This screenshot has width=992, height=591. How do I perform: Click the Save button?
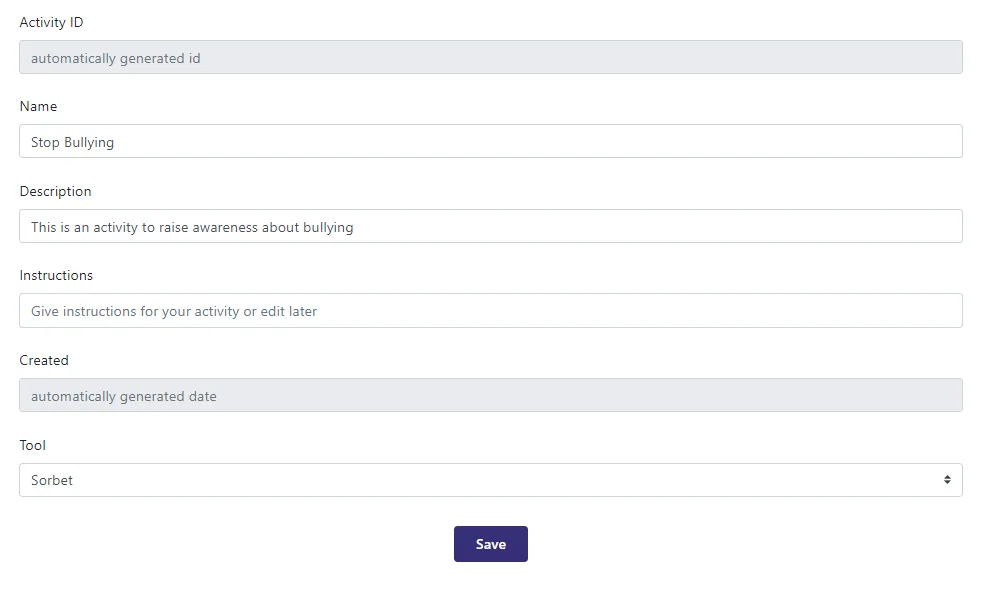490,543
